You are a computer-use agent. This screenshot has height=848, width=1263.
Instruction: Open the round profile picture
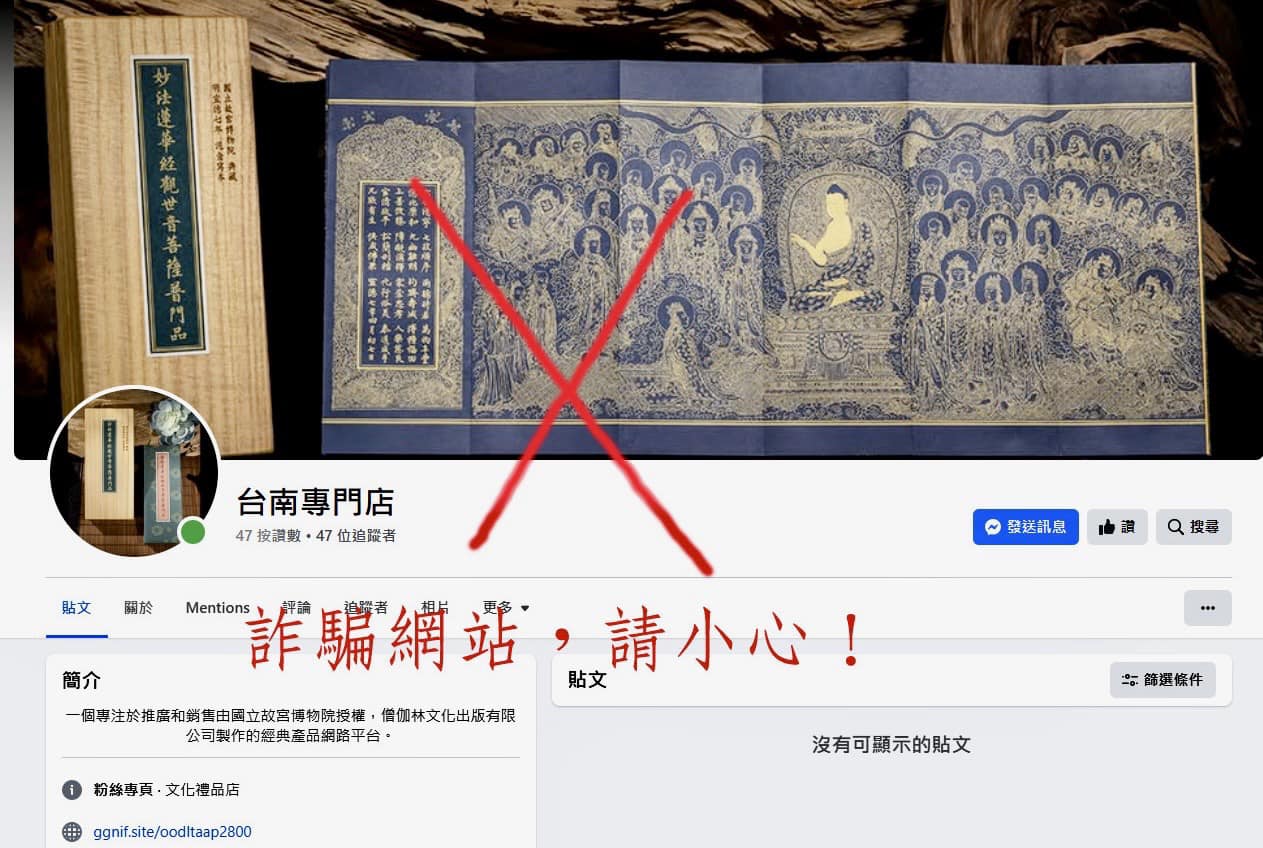[133, 472]
